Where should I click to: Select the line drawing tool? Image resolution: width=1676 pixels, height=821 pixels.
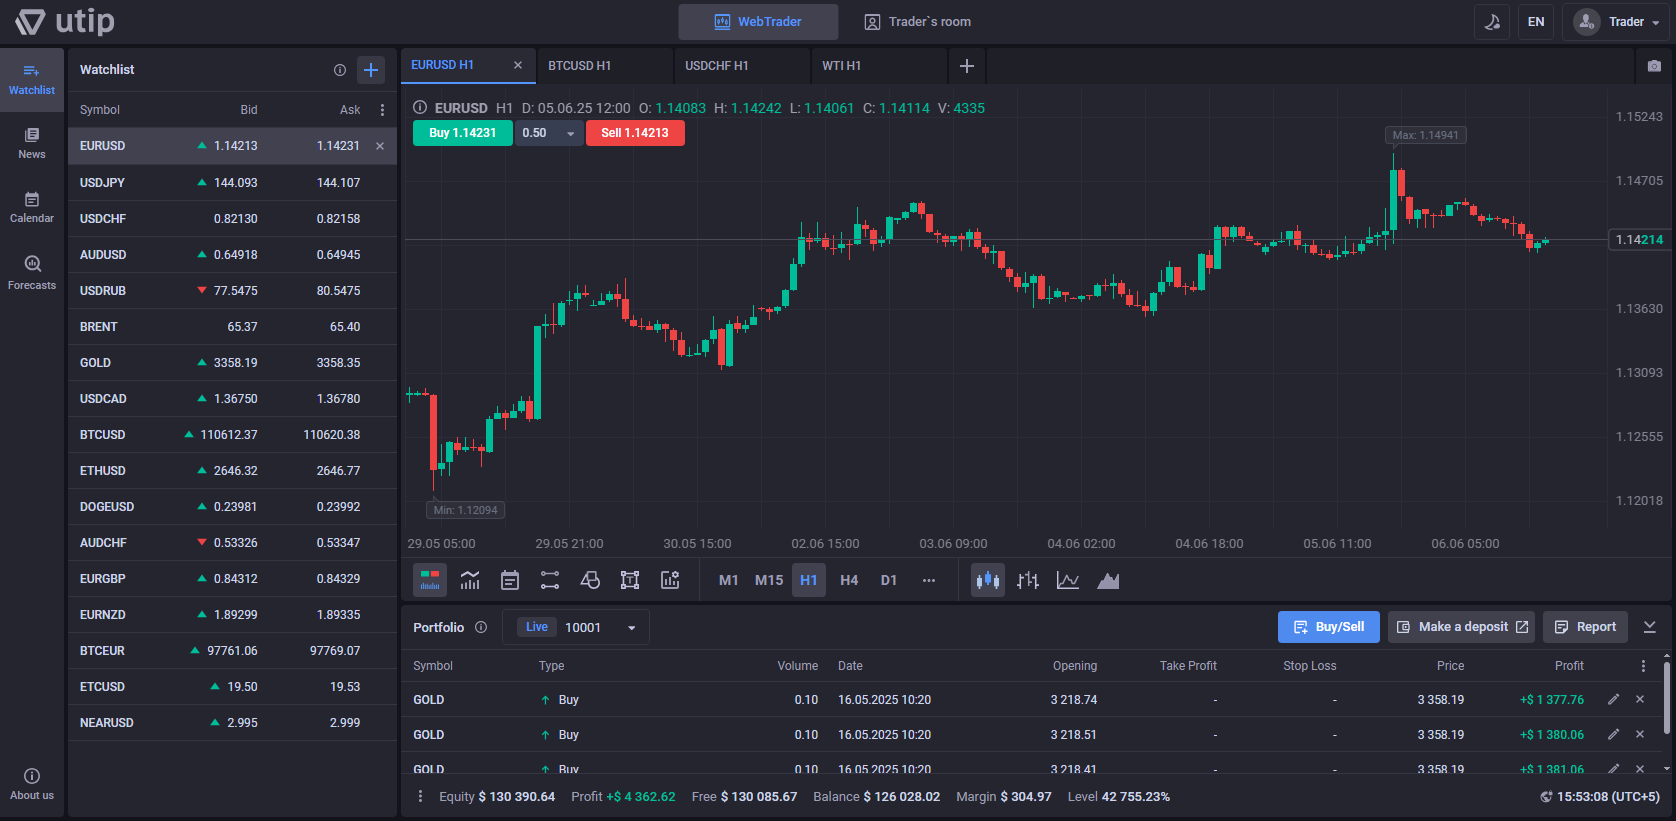(x=550, y=580)
